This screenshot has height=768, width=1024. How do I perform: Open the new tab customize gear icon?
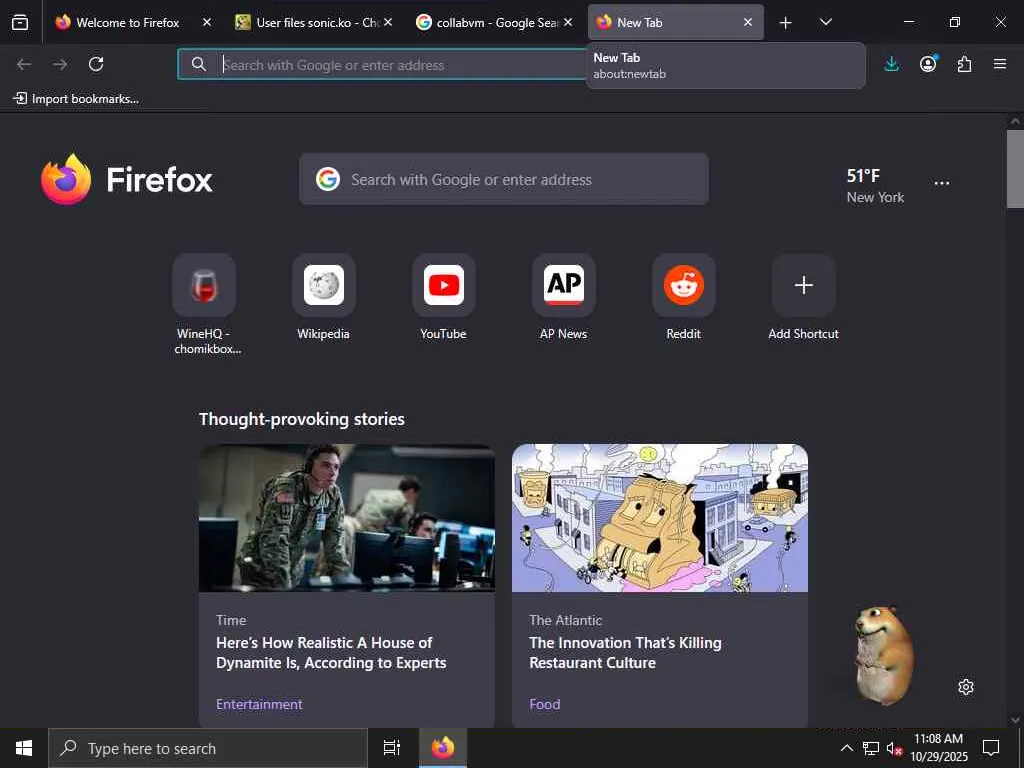pos(966,687)
